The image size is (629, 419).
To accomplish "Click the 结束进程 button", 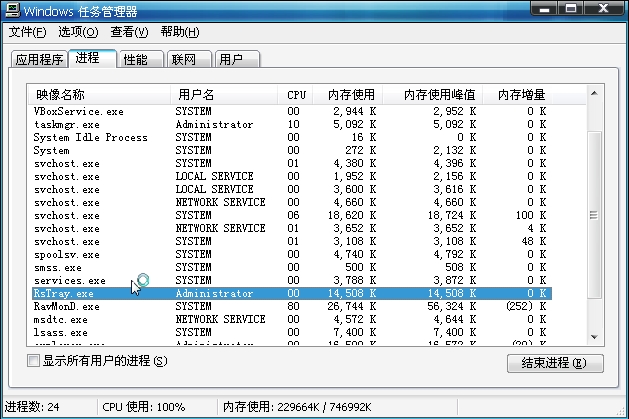I will (555, 363).
